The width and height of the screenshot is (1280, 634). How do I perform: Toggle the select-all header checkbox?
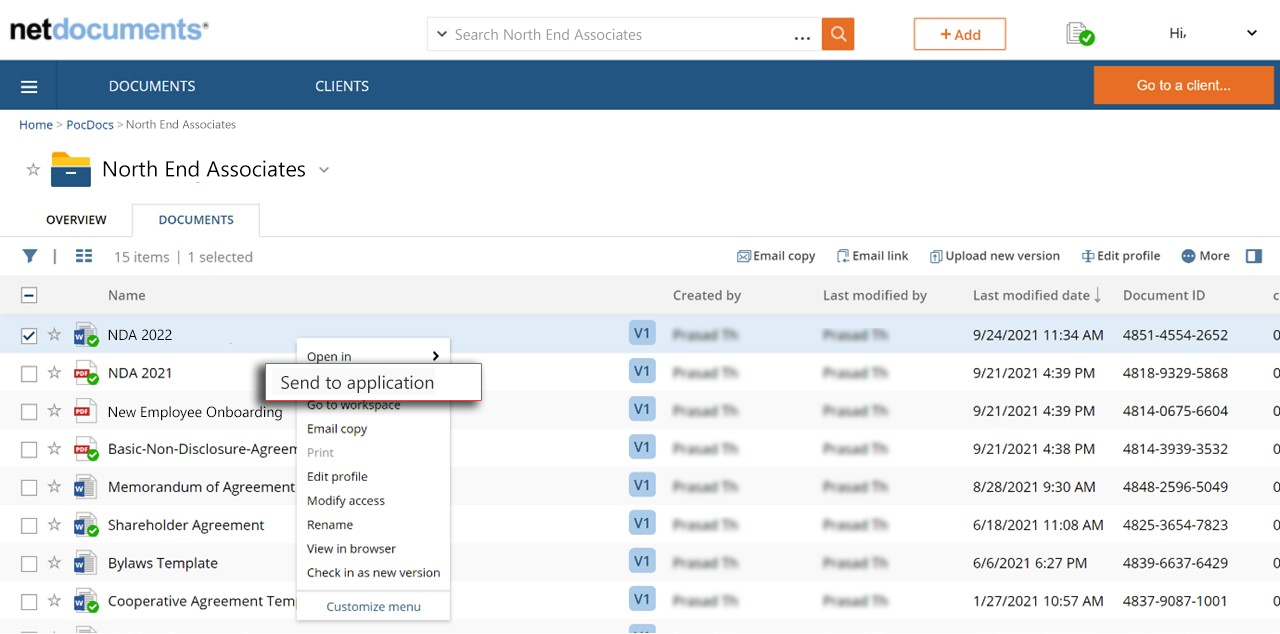tap(29, 295)
